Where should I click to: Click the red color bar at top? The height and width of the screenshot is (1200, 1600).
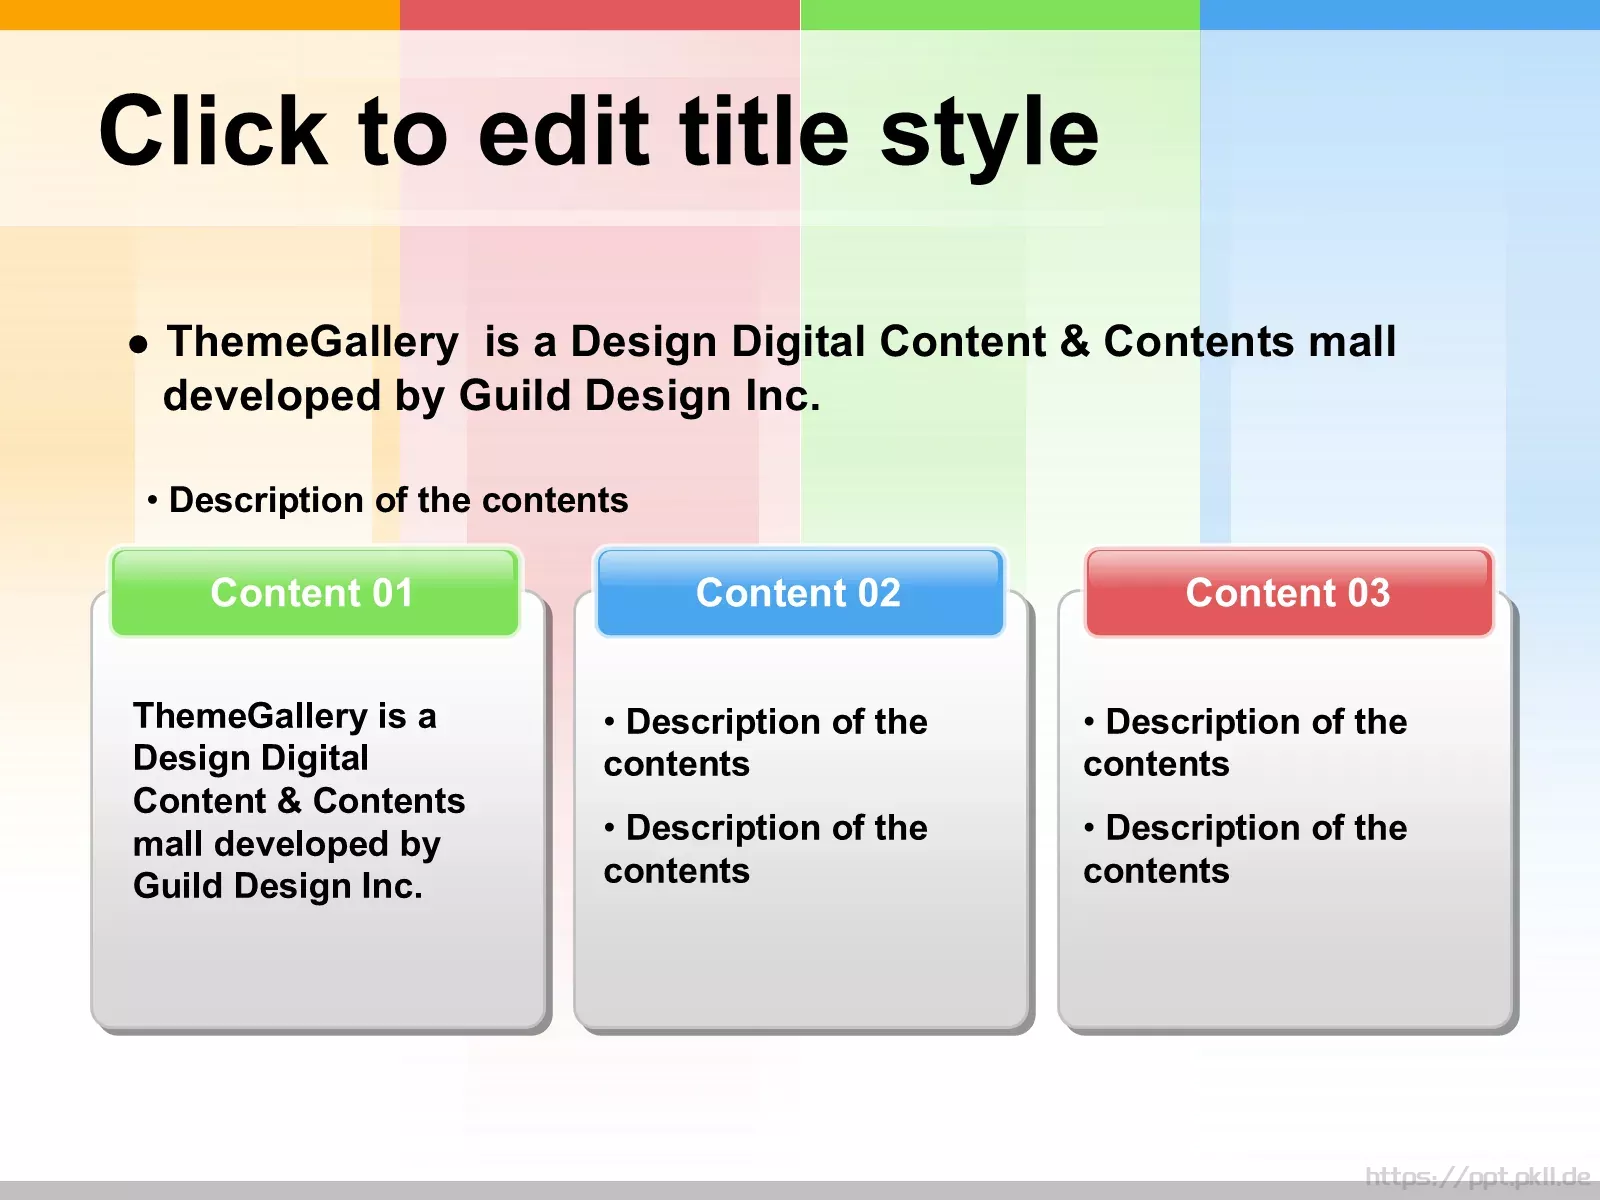tap(600, 14)
